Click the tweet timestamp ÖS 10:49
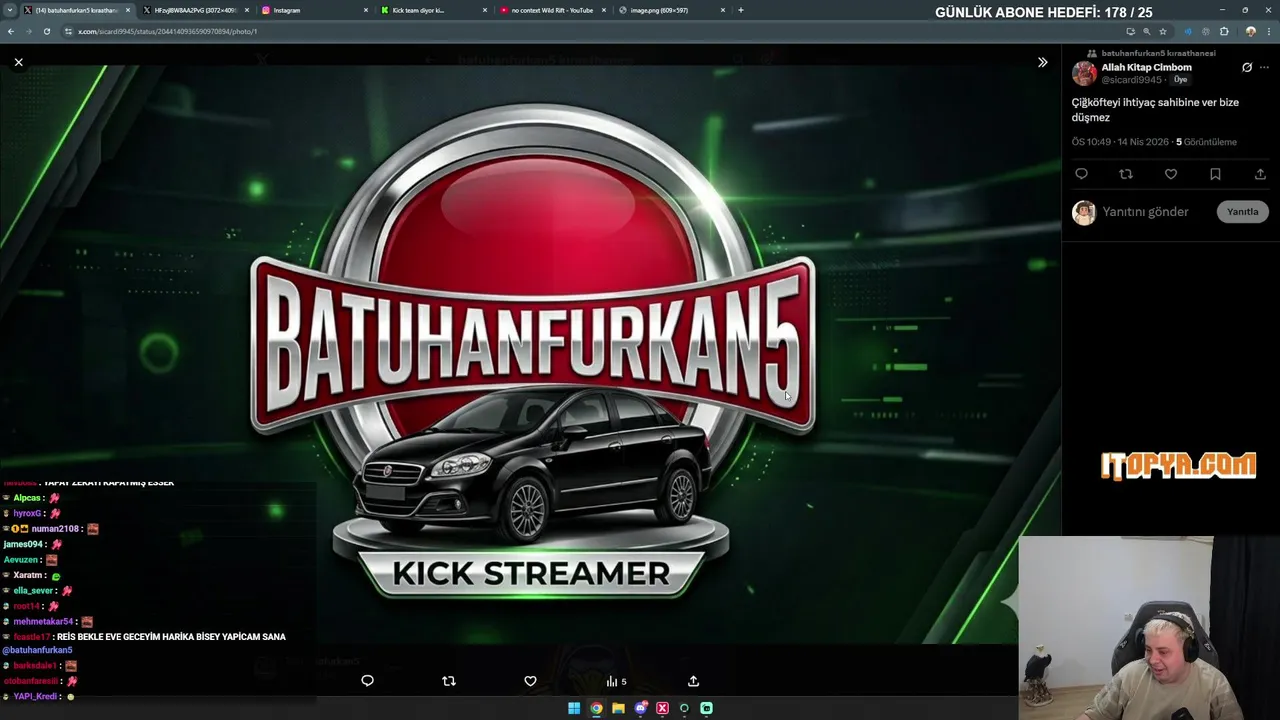Viewport: 1280px width, 720px height. (x=1120, y=142)
